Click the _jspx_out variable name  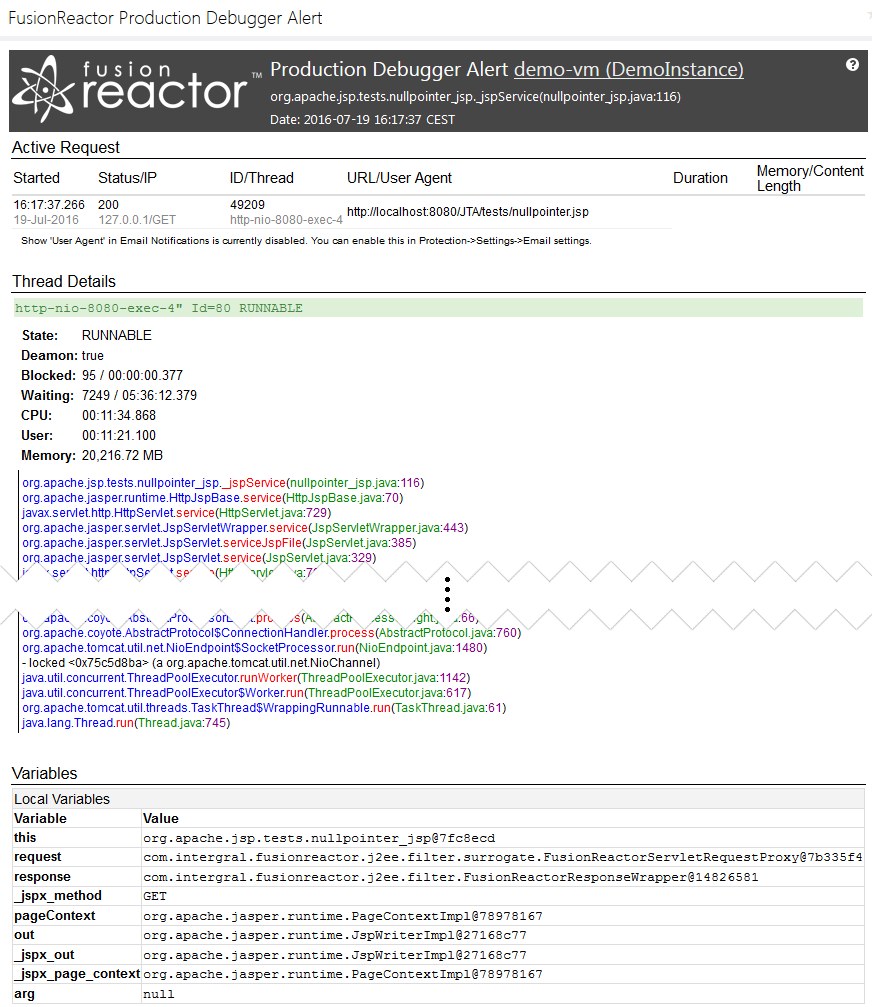pos(44,955)
